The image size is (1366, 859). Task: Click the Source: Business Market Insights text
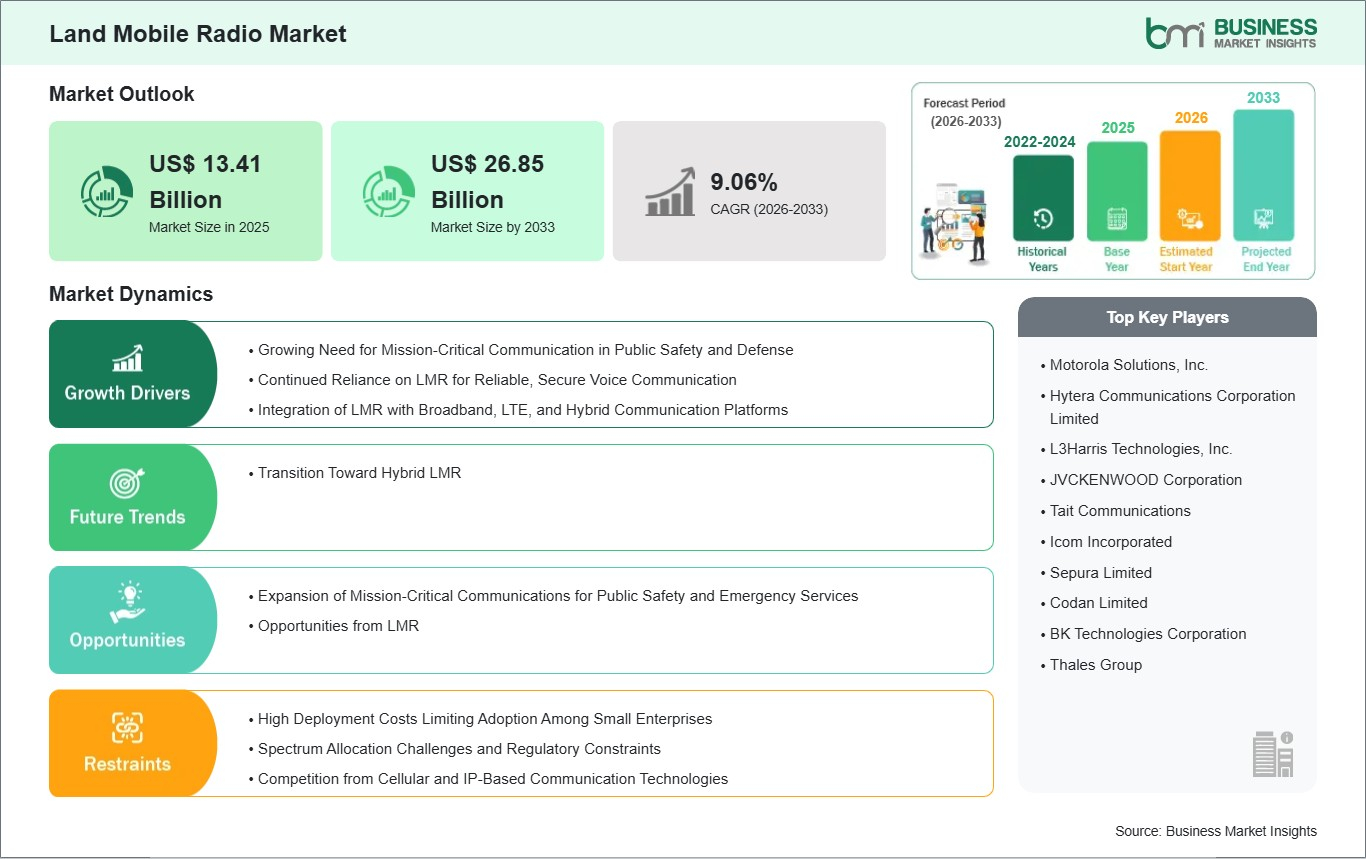[1215, 831]
